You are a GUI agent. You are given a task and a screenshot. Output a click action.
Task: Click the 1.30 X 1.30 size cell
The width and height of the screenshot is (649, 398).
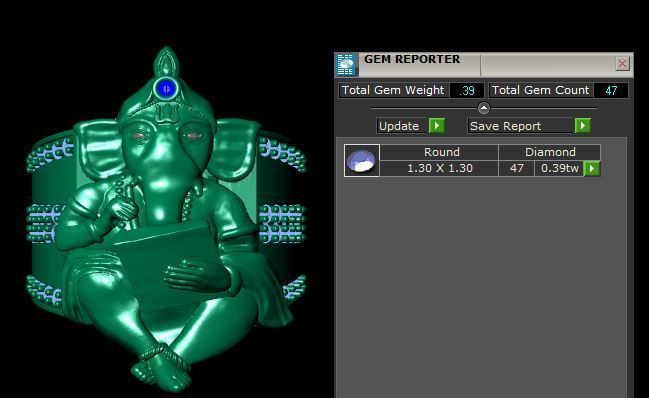click(x=439, y=168)
